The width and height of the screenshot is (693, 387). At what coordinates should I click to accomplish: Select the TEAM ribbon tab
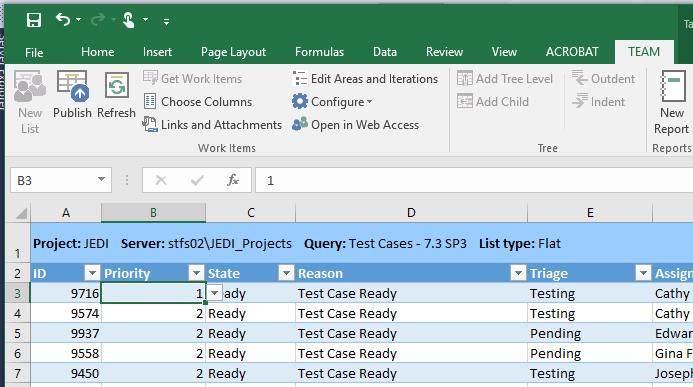pyautogui.click(x=644, y=52)
